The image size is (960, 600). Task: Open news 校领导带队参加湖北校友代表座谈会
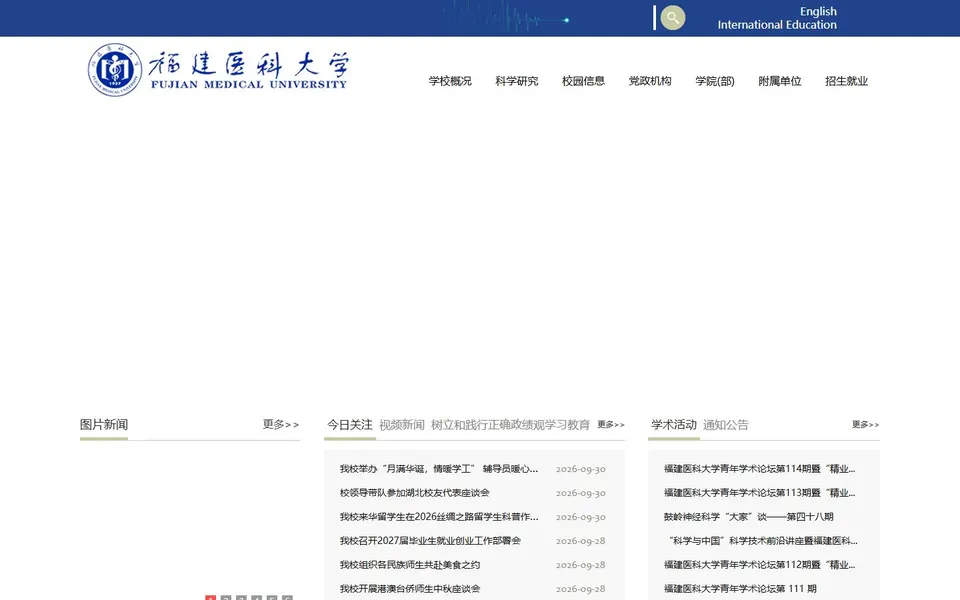tap(414, 493)
